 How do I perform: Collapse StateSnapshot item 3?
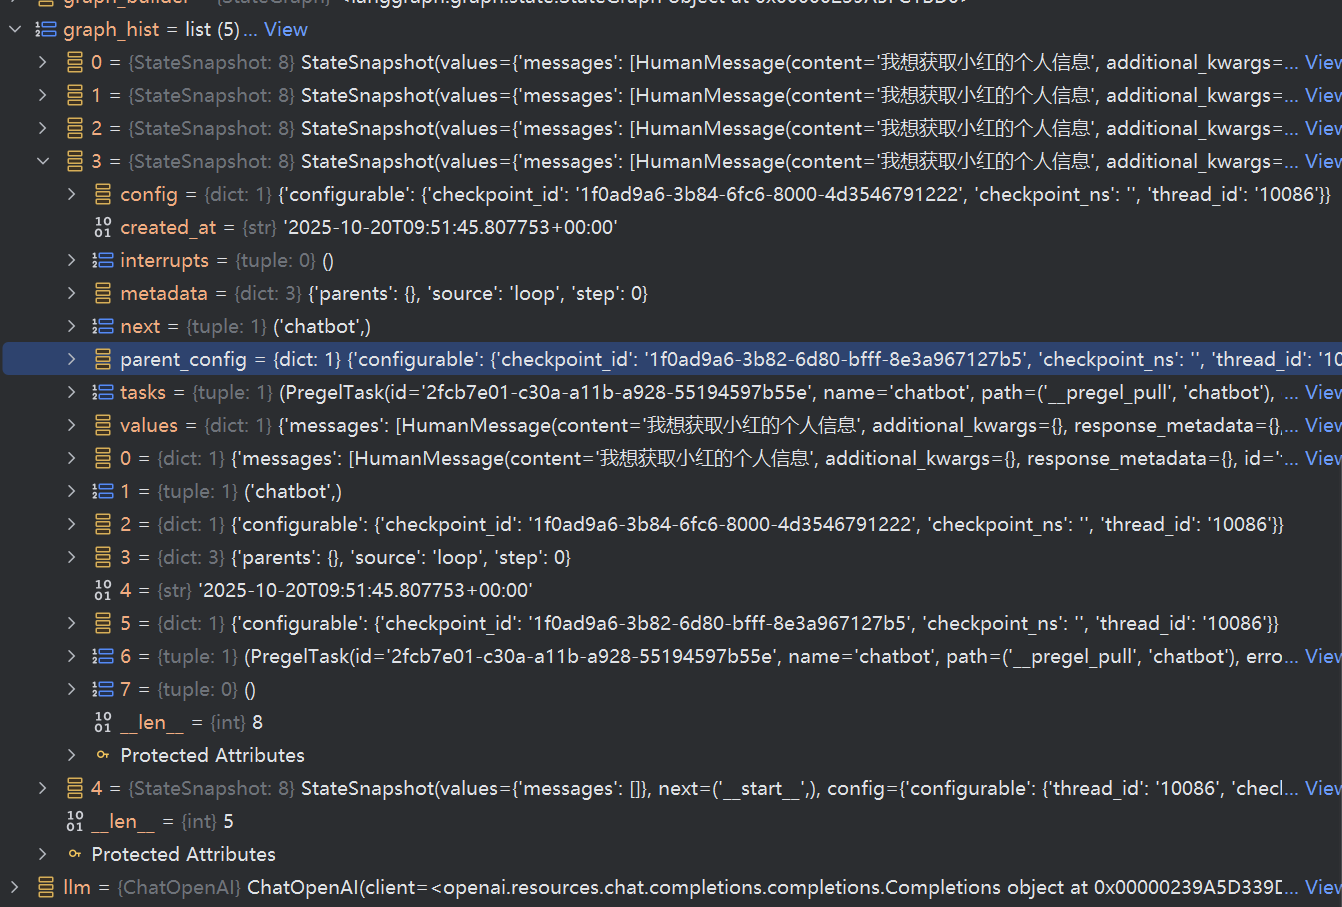(x=42, y=161)
